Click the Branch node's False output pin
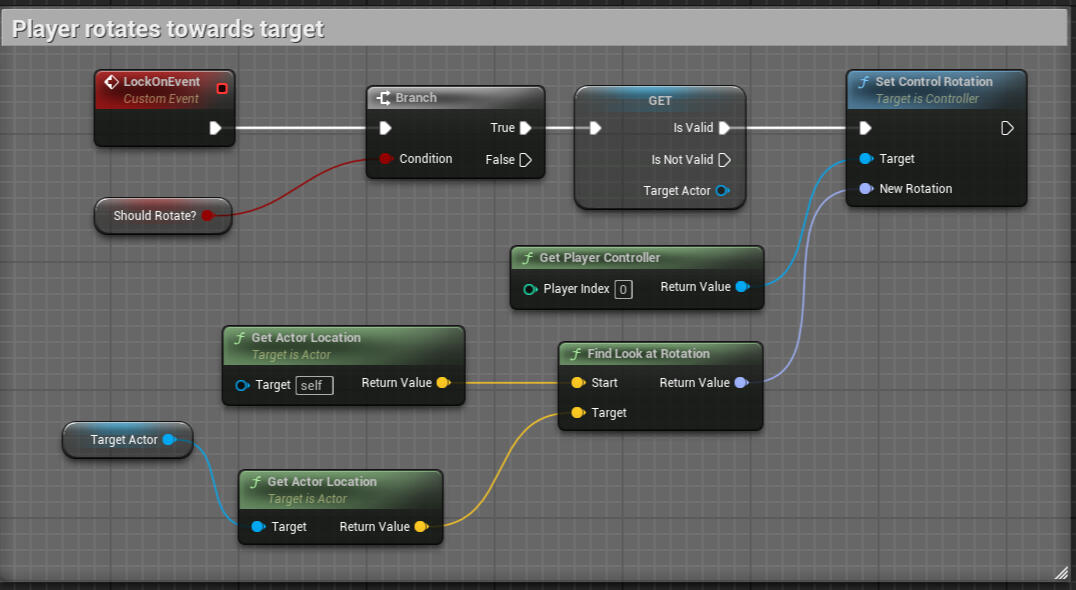Viewport: 1076px width, 590px height. (x=526, y=160)
